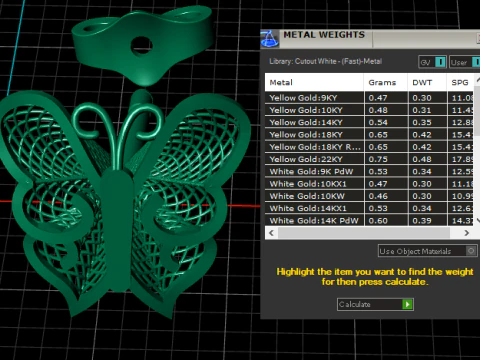Click the green Calculate arrow icon
The width and height of the screenshot is (480, 360).
pos(407,304)
